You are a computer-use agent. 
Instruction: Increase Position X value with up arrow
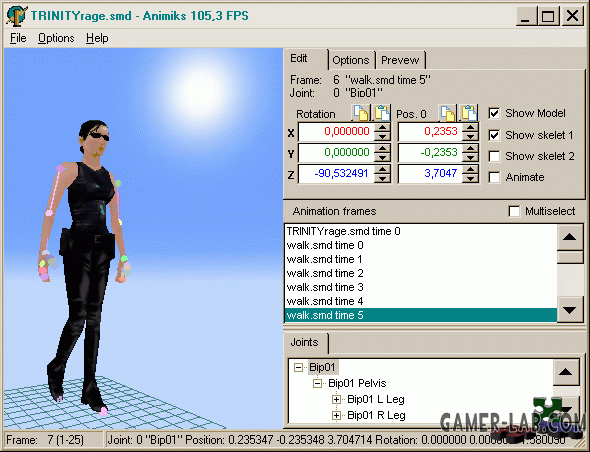(470, 128)
